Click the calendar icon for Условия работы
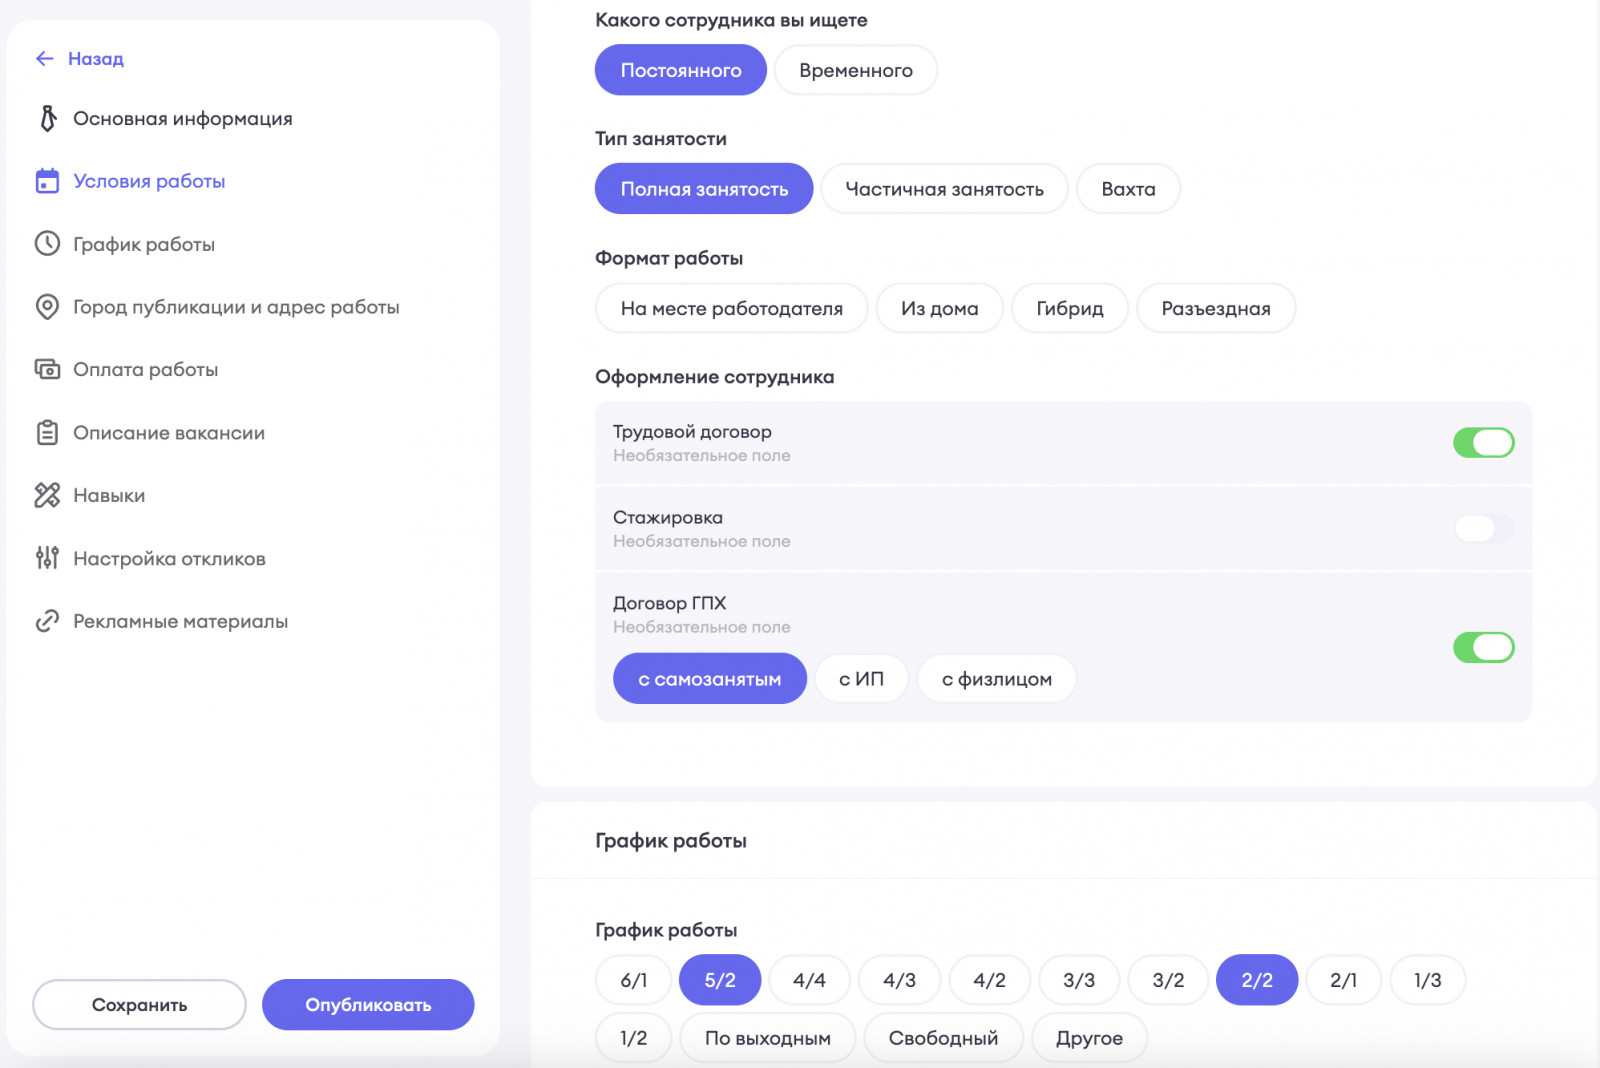Image resolution: width=1600 pixels, height=1068 pixels. pos(47,181)
